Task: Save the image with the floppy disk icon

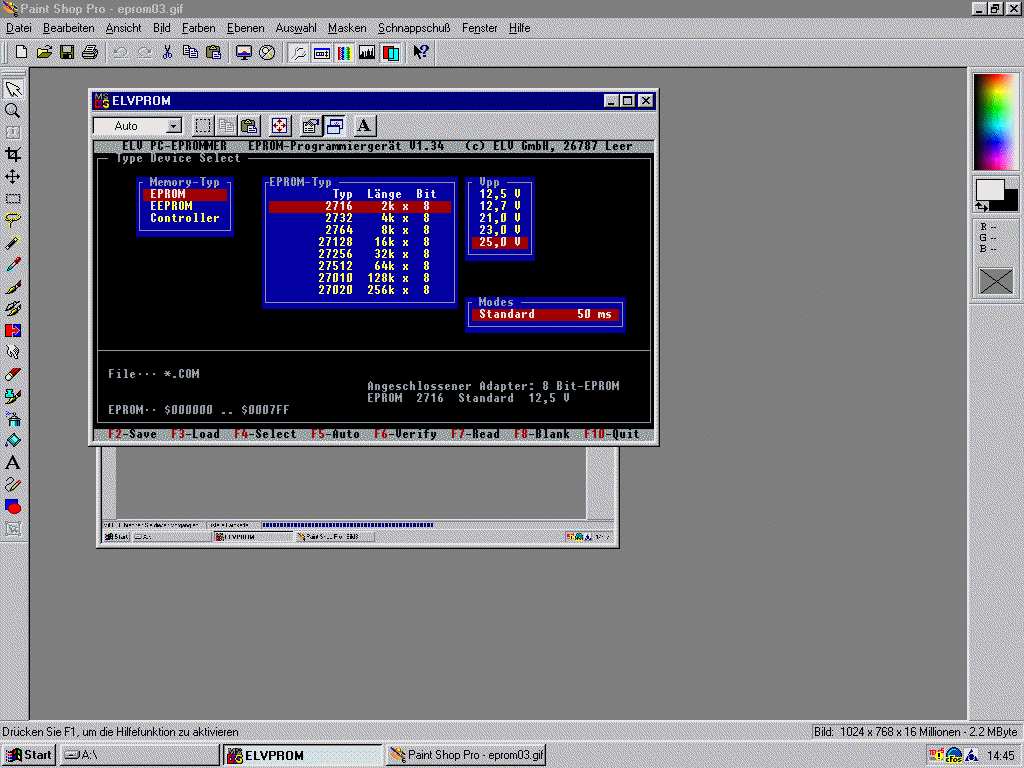Action: (x=67, y=52)
